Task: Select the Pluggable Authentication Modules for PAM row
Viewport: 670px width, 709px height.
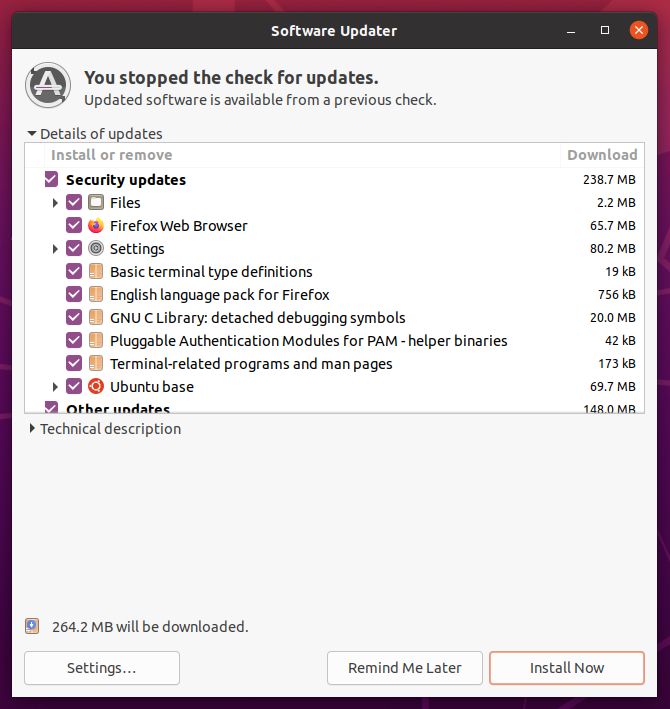Action: tap(308, 341)
